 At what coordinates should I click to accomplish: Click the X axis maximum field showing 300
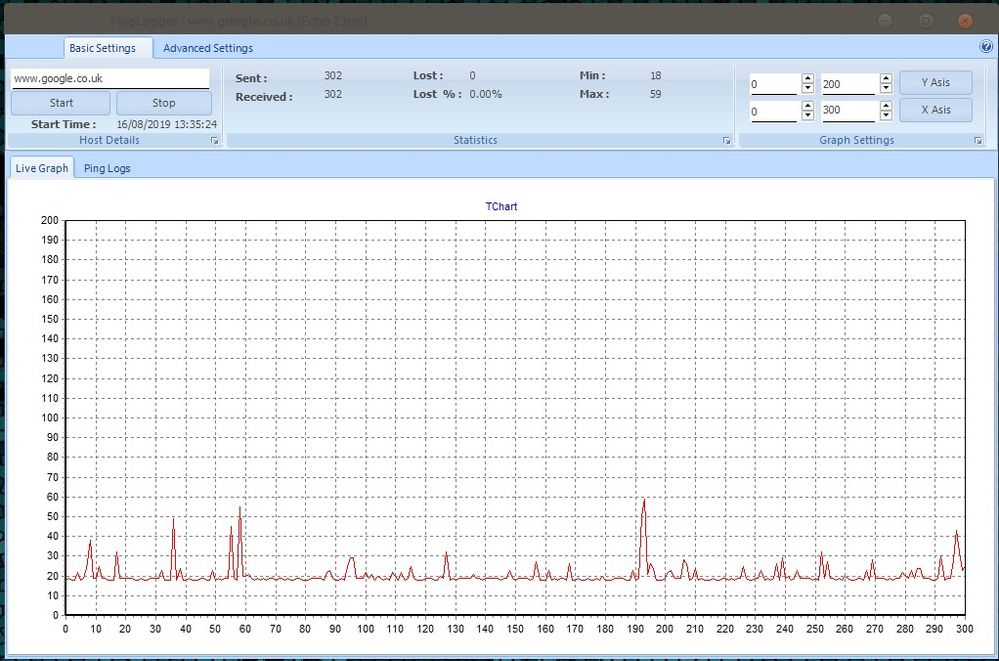847,110
